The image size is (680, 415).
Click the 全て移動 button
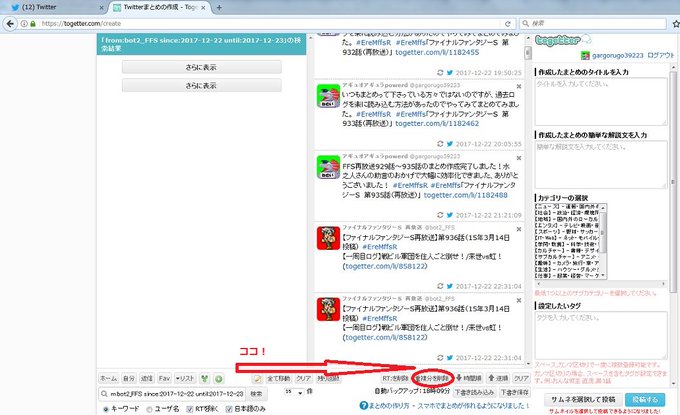pos(278,379)
